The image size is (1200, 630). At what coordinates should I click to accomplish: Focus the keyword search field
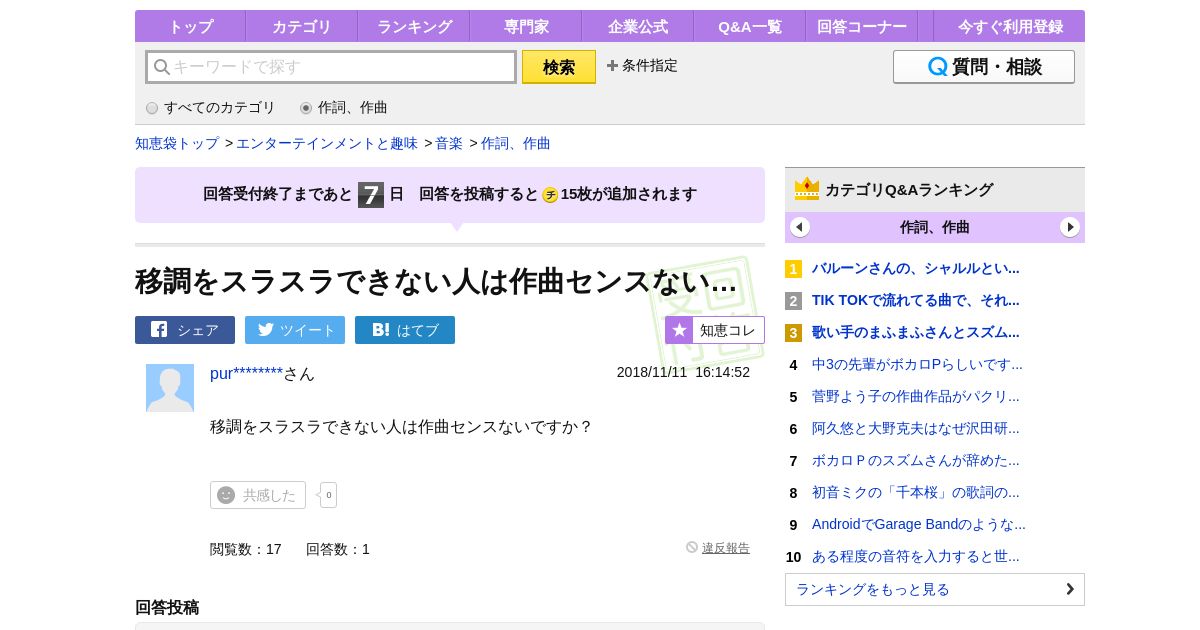(x=331, y=67)
